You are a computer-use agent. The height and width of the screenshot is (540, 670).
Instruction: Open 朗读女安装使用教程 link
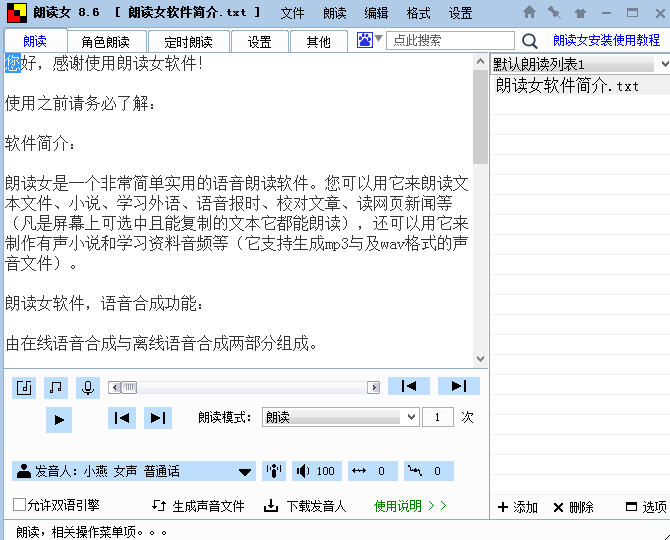point(606,41)
